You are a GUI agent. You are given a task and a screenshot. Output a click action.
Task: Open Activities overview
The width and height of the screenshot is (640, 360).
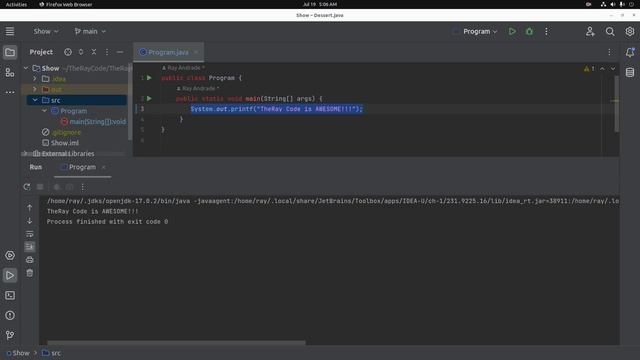pos(16,4)
